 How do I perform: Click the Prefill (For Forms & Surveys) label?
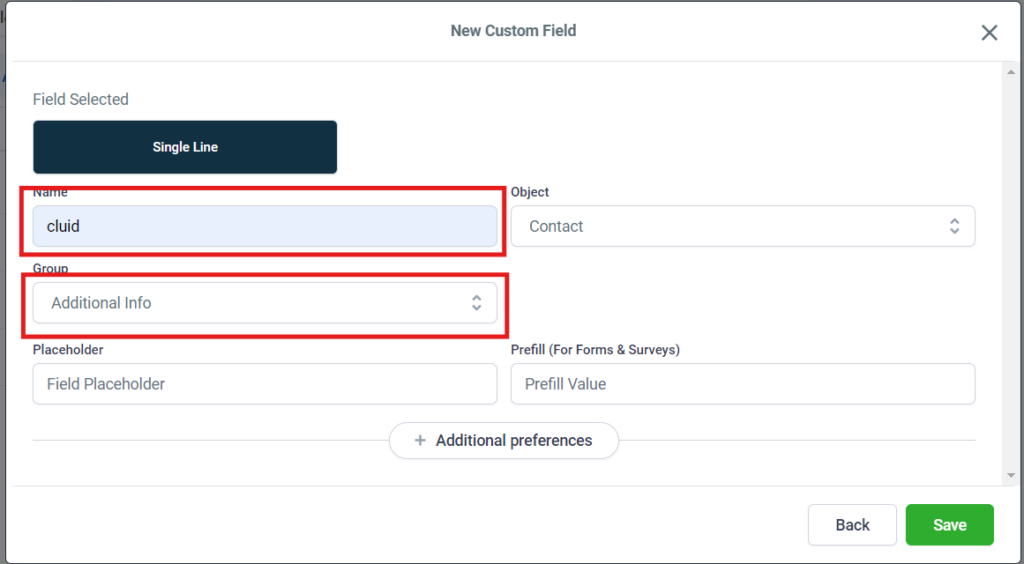[x=595, y=350]
